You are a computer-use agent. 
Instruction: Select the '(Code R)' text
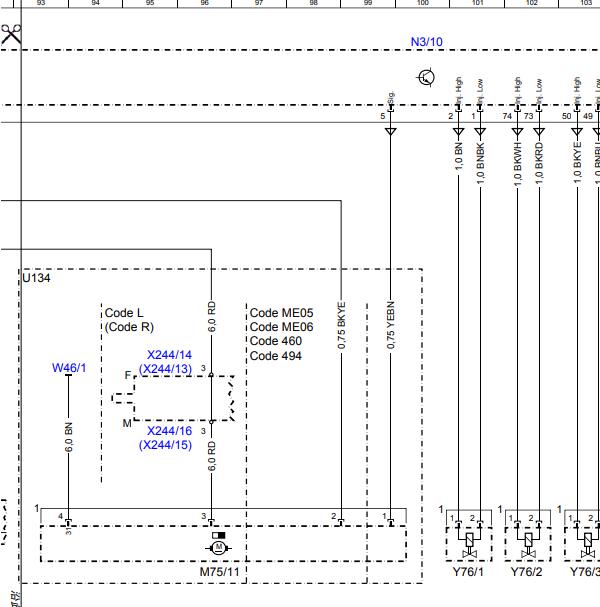pyautogui.click(x=130, y=327)
